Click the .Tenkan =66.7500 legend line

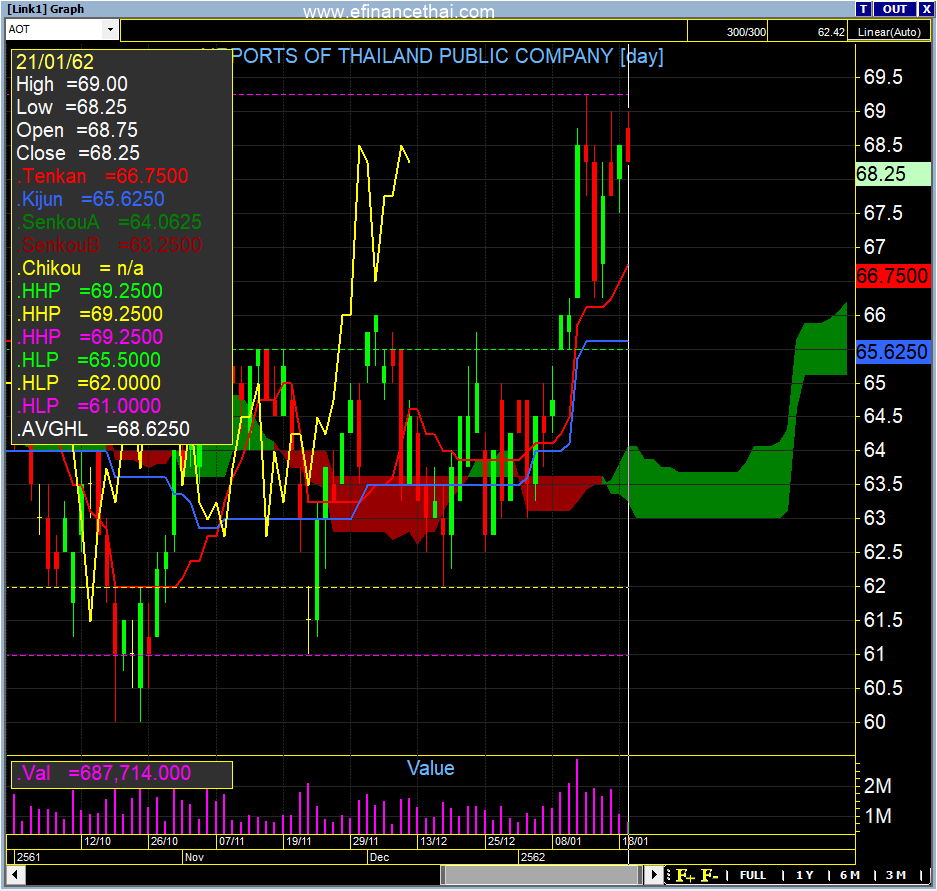pos(103,176)
